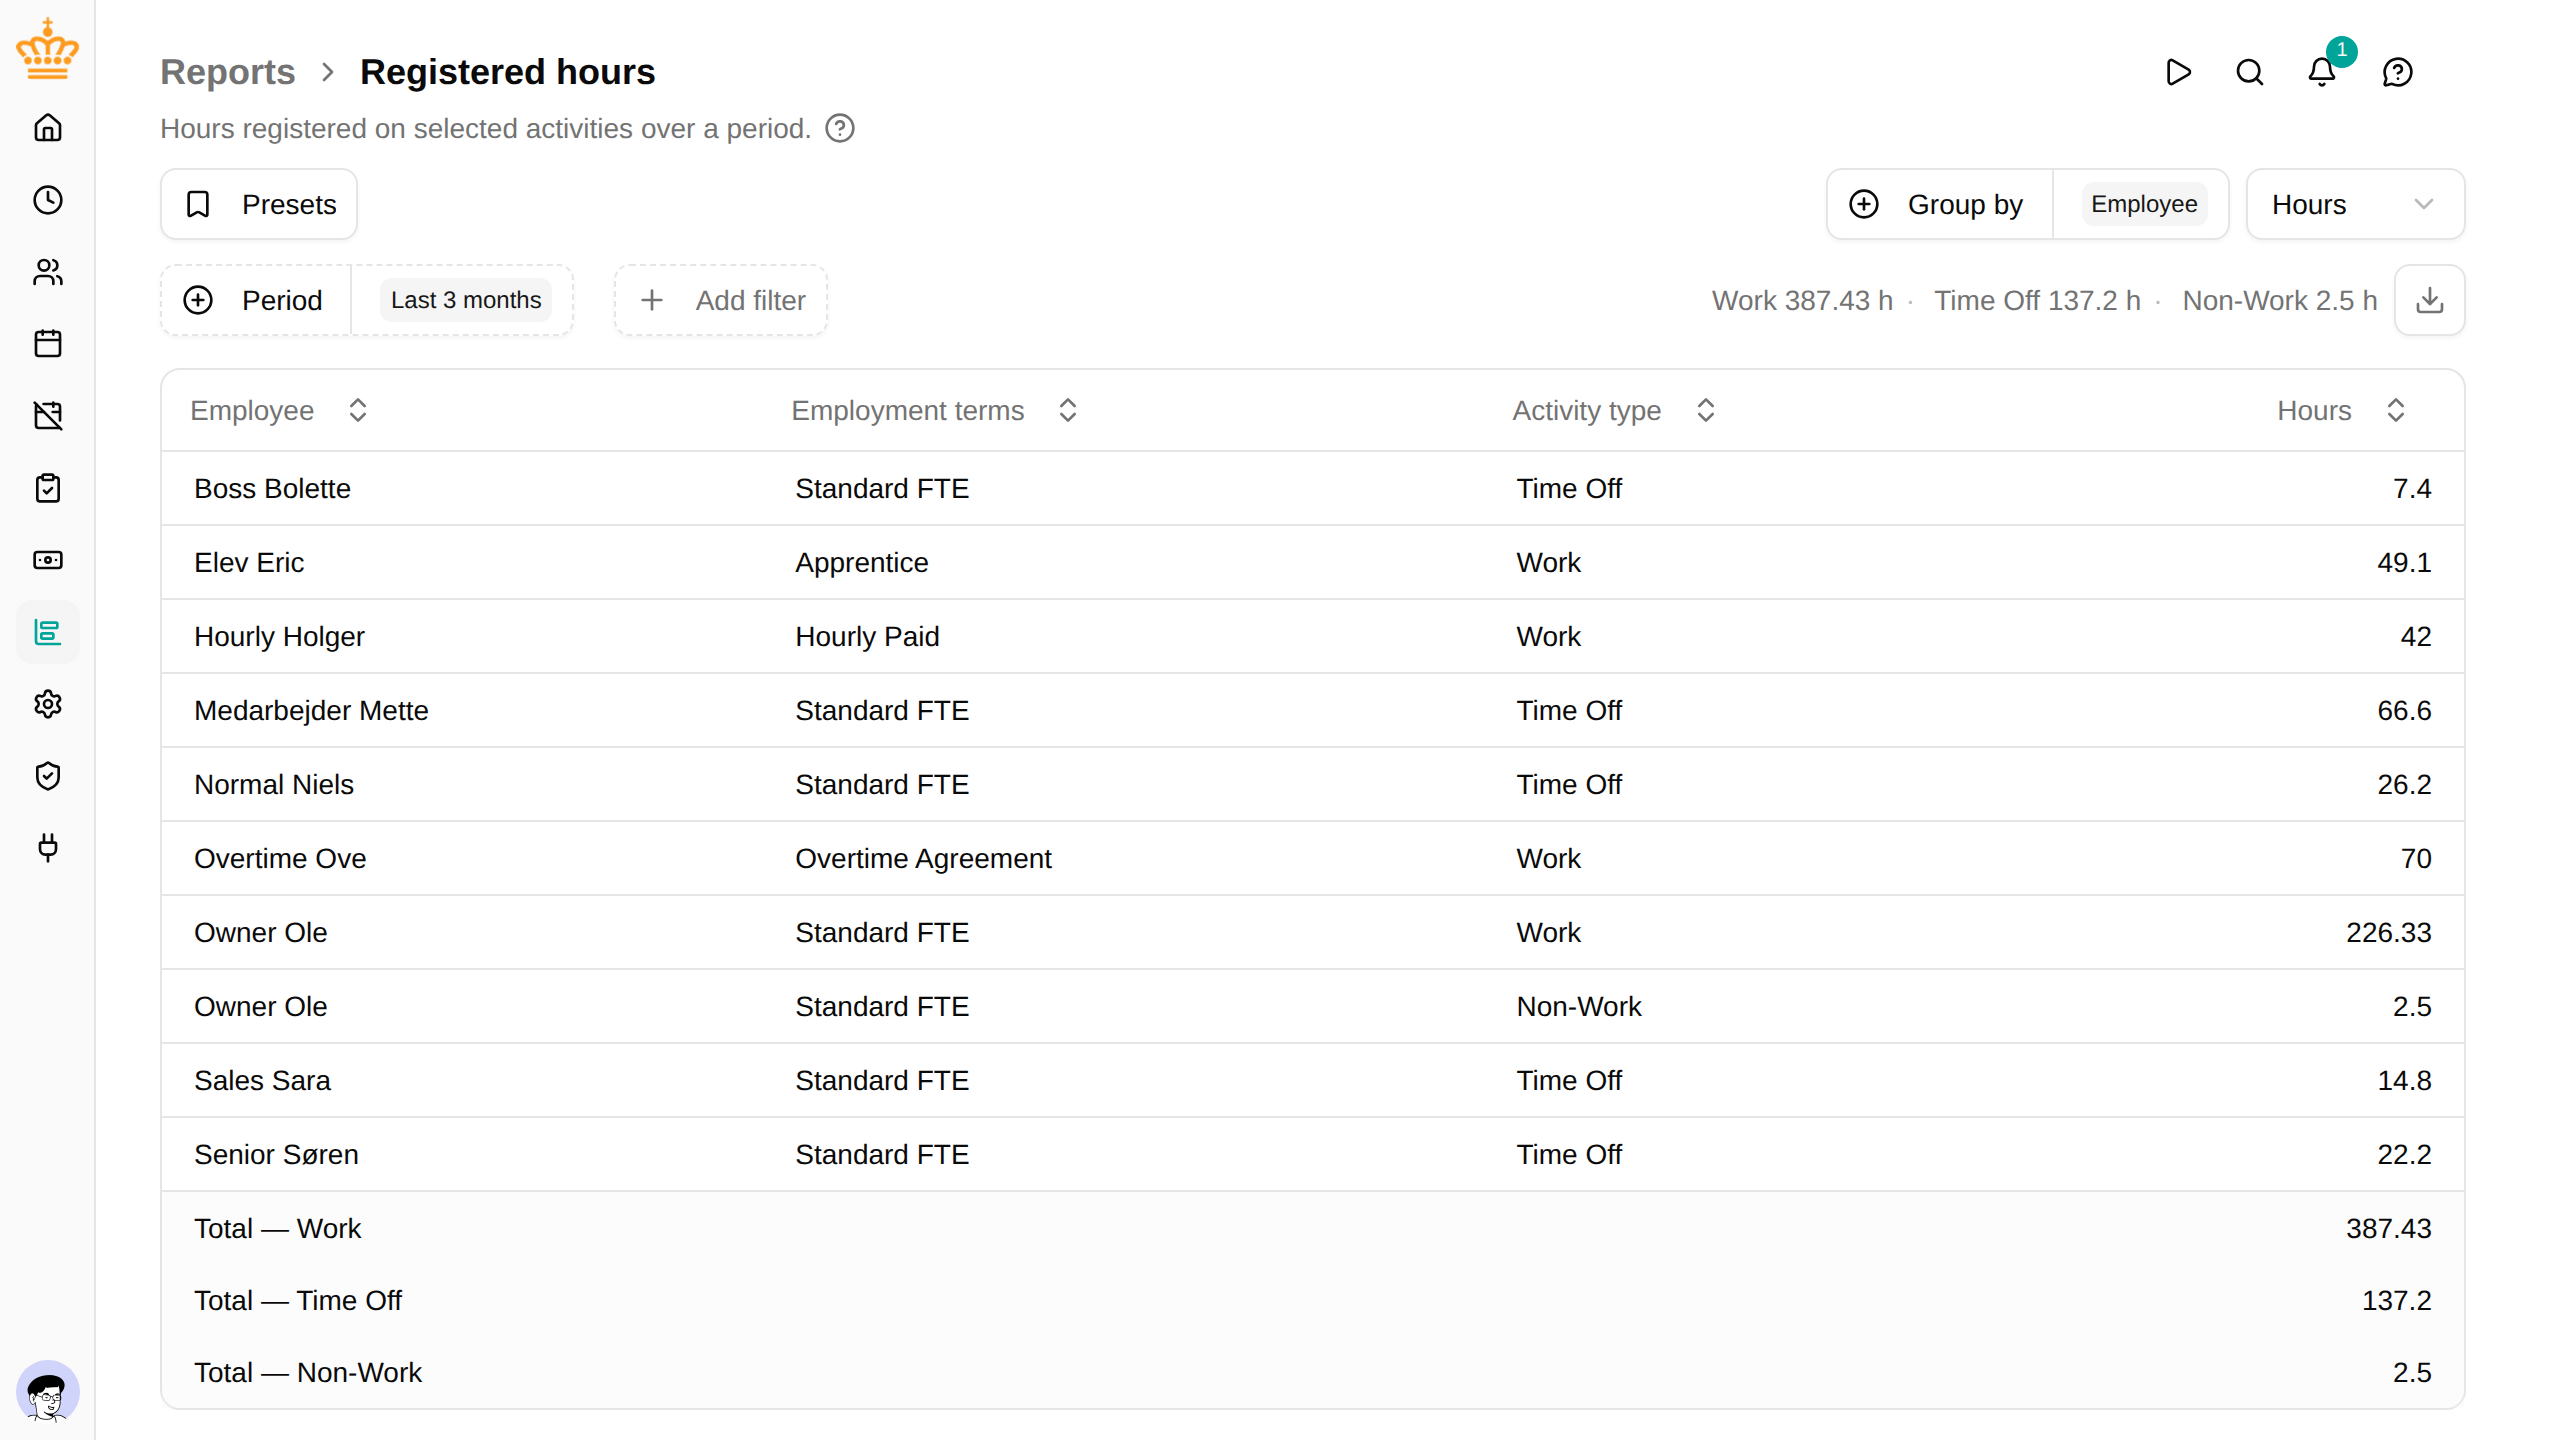This screenshot has height=1440, width=2560.
Task: Select Senior Søren row
Action: pyautogui.click(x=1312, y=1155)
